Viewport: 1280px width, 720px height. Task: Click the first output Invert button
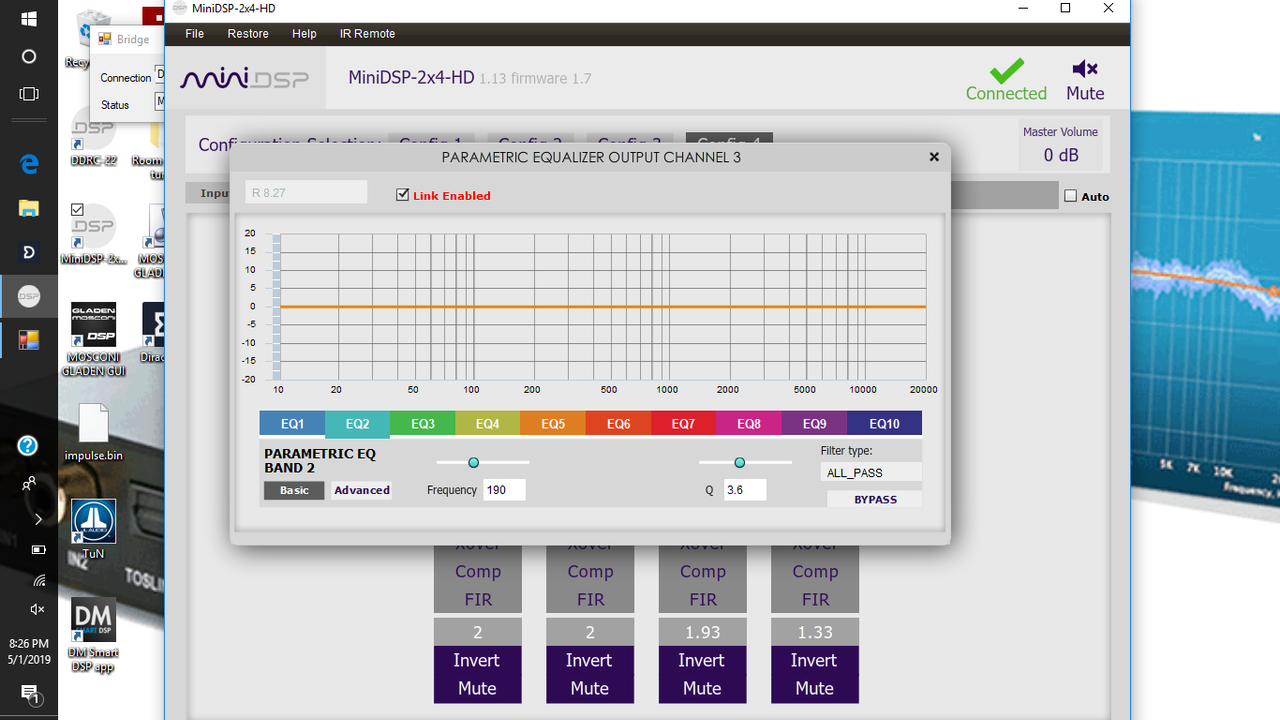(x=477, y=660)
